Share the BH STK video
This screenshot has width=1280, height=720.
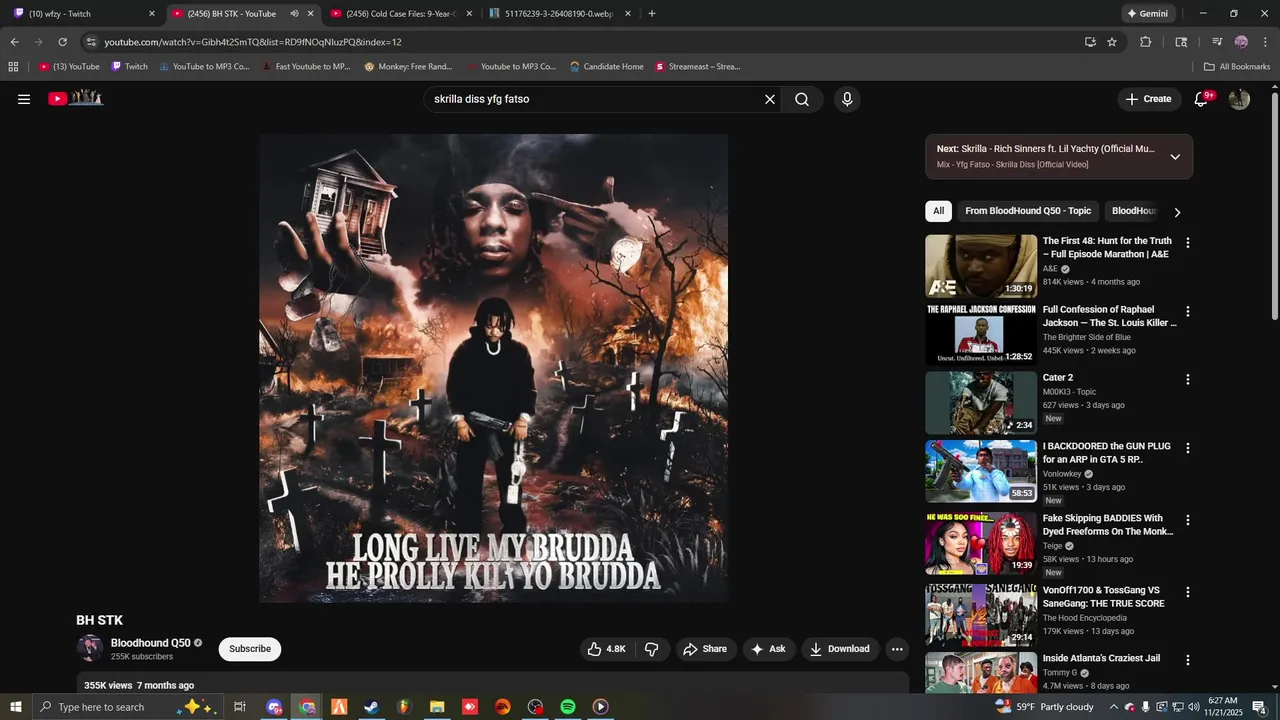(705, 649)
